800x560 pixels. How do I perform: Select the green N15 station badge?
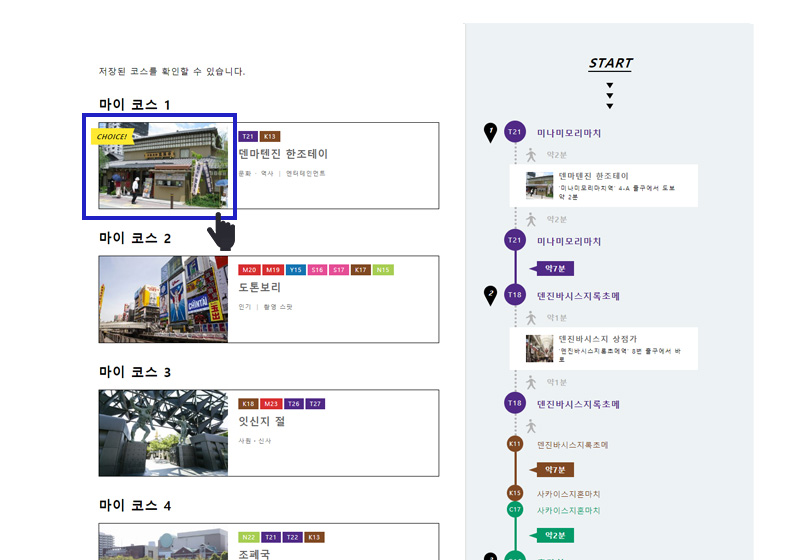pyautogui.click(x=383, y=270)
